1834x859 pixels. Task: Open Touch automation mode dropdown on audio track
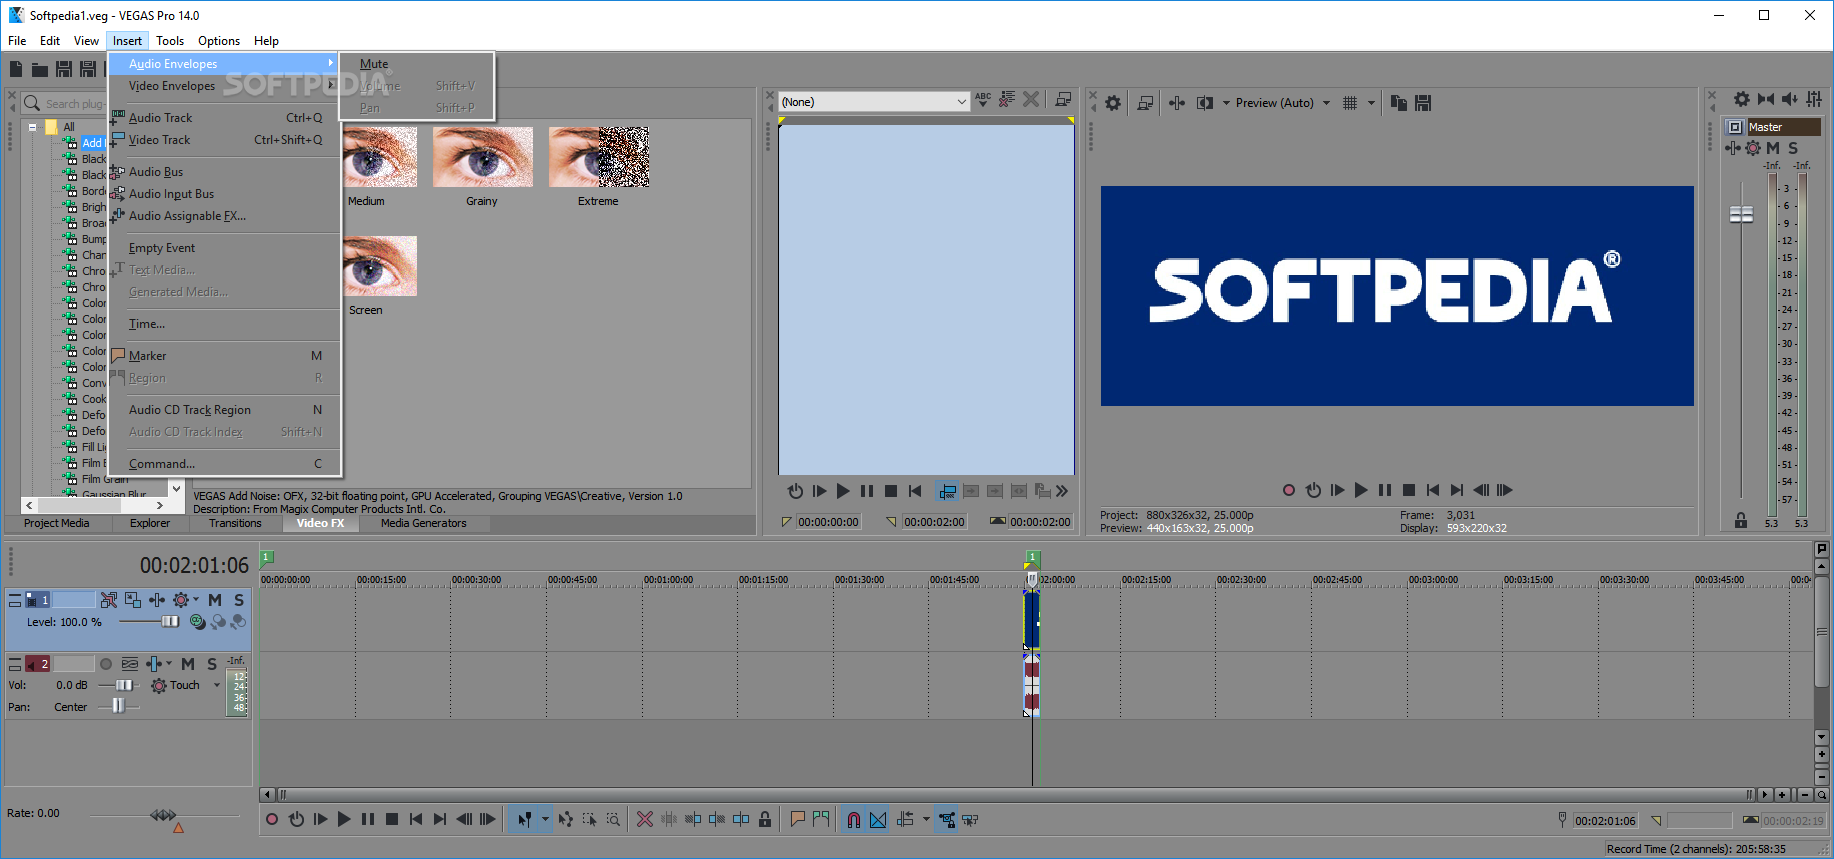[x=217, y=686]
